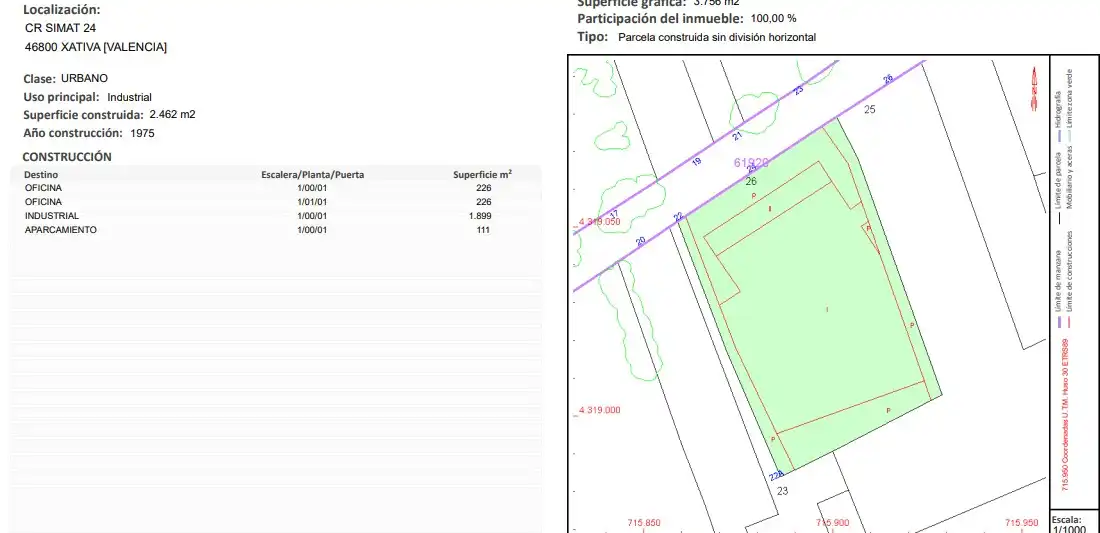Click 'Parcela construida sin división horizontal'
The width and height of the screenshot is (1100, 533).
717,37
